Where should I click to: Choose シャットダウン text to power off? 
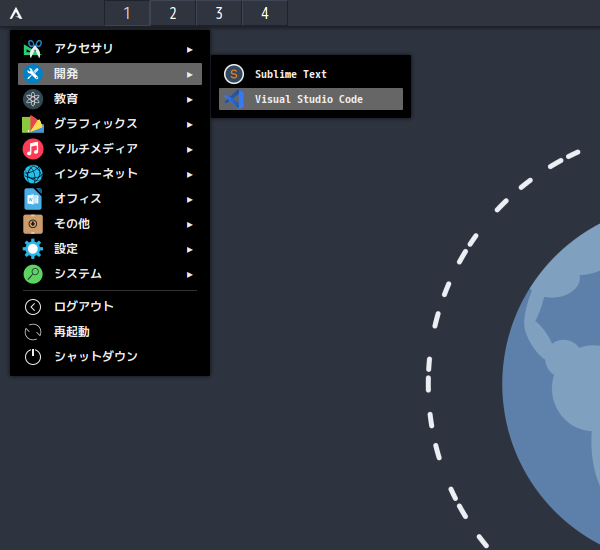(96, 356)
